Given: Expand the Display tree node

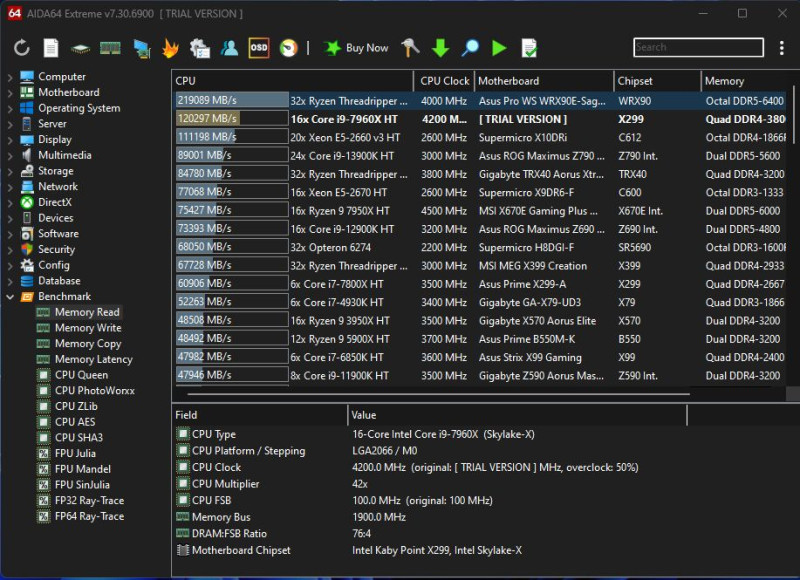Looking at the screenshot, I should click(10, 140).
